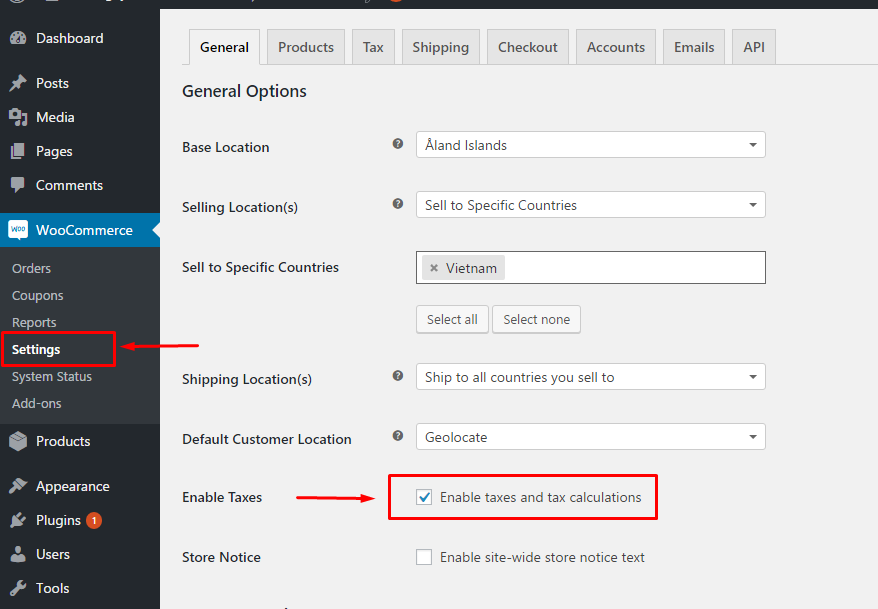Open the Checkout settings tab
Viewport: 878px width, 609px height.
[x=527, y=47]
